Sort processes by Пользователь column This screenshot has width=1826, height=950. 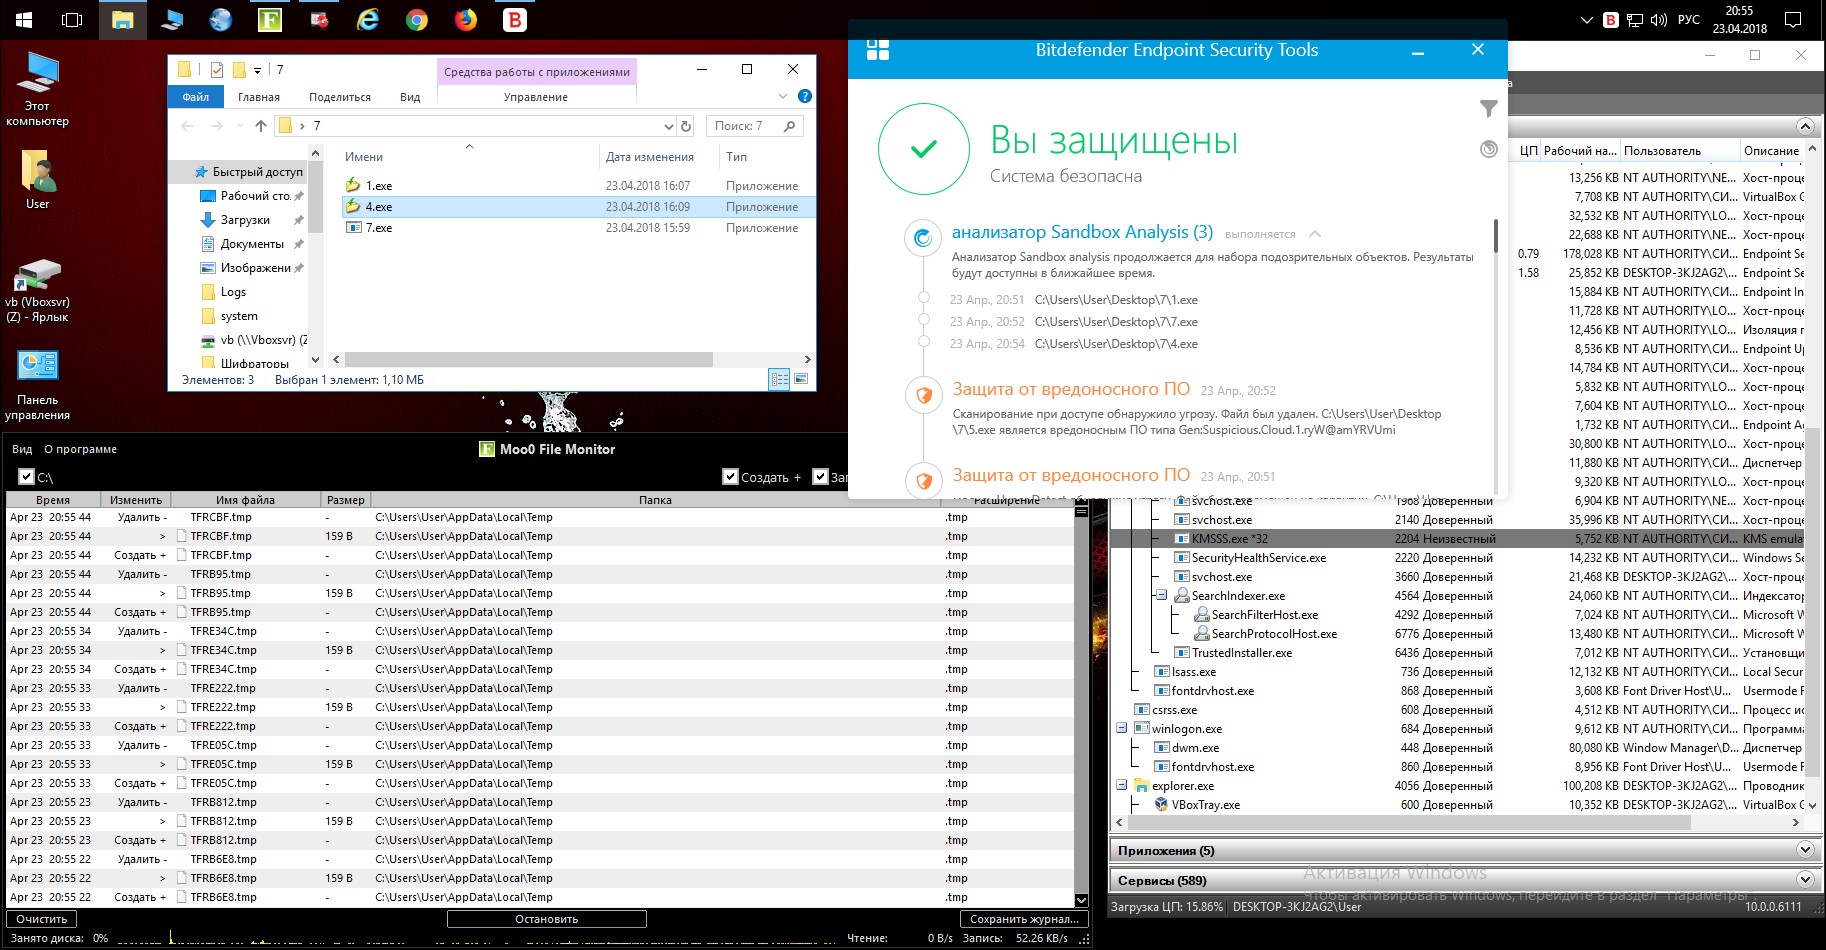point(1678,151)
